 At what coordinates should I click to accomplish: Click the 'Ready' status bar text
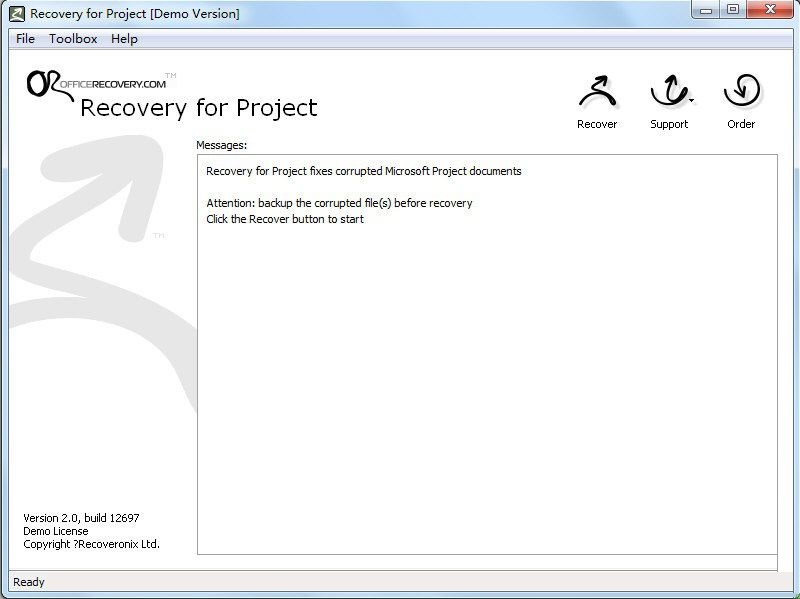29,582
